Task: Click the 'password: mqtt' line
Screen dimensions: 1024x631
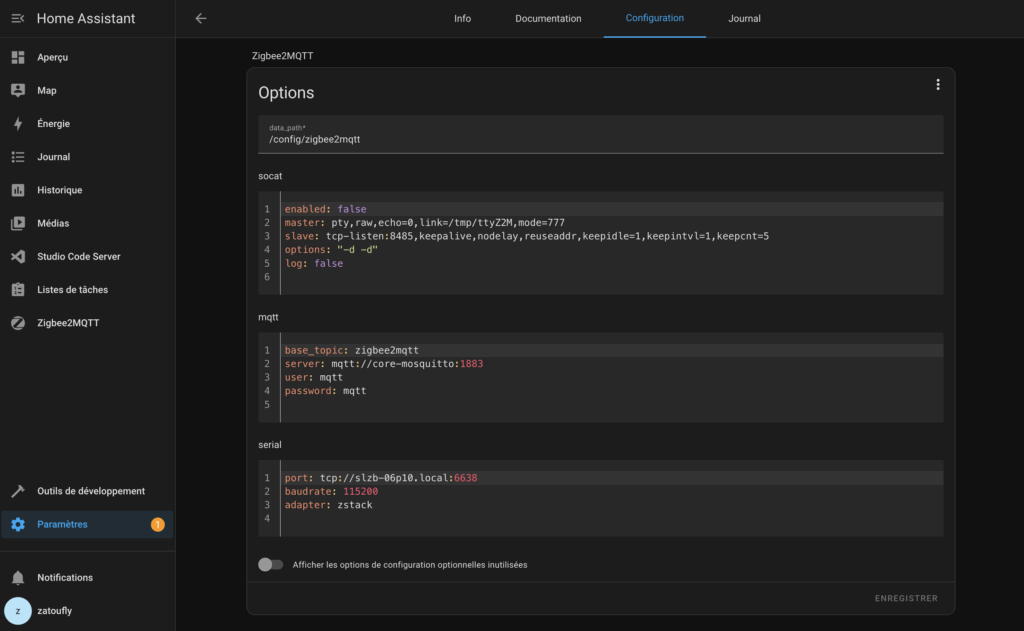Action: (x=612, y=391)
